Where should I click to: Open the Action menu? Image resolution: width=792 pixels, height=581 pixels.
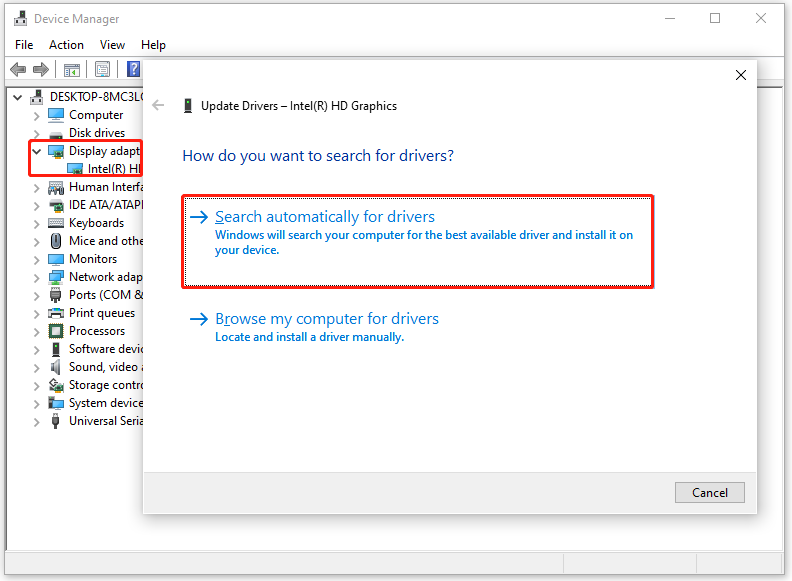[x=66, y=45]
